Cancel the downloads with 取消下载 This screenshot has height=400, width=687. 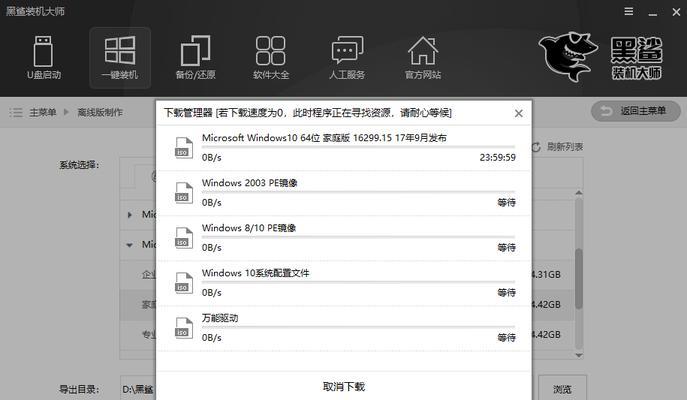click(x=344, y=386)
